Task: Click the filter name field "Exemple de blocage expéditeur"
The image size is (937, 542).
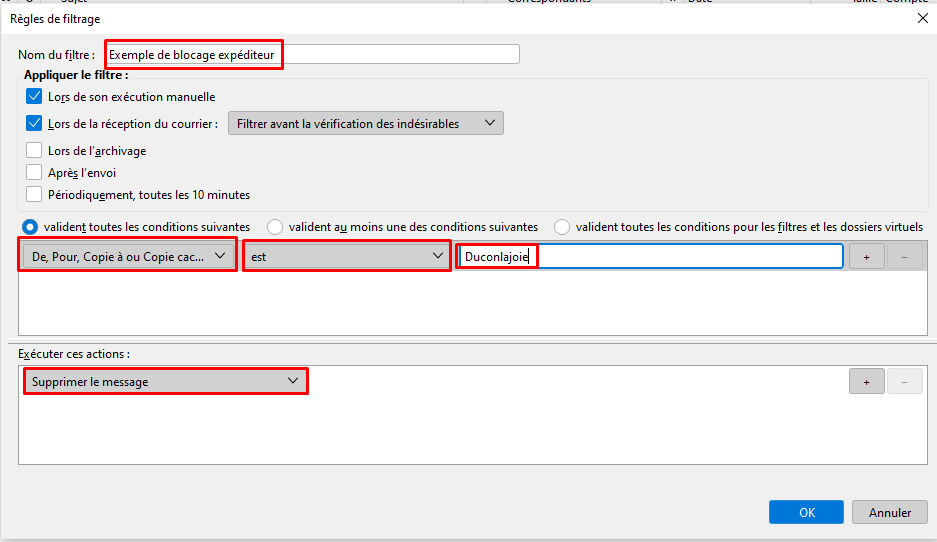Action: point(312,54)
